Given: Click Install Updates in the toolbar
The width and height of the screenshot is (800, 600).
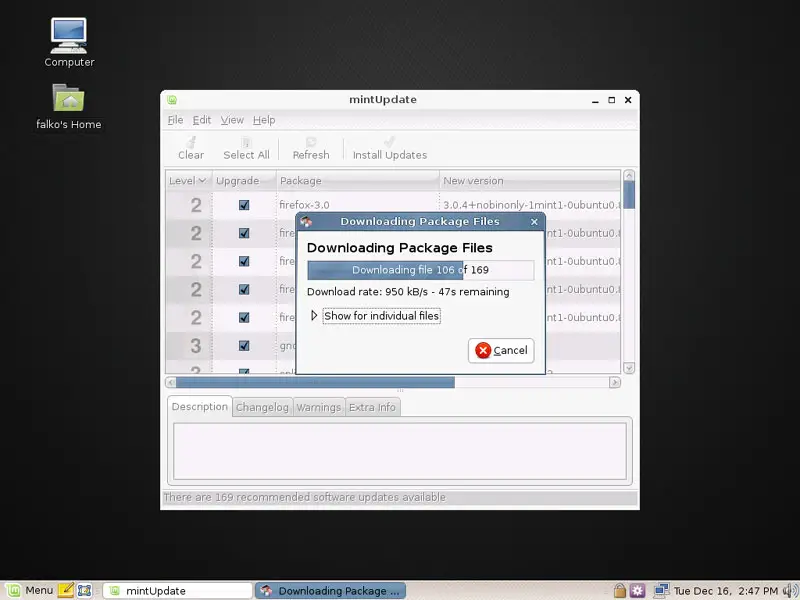Looking at the screenshot, I should (x=390, y=148).
